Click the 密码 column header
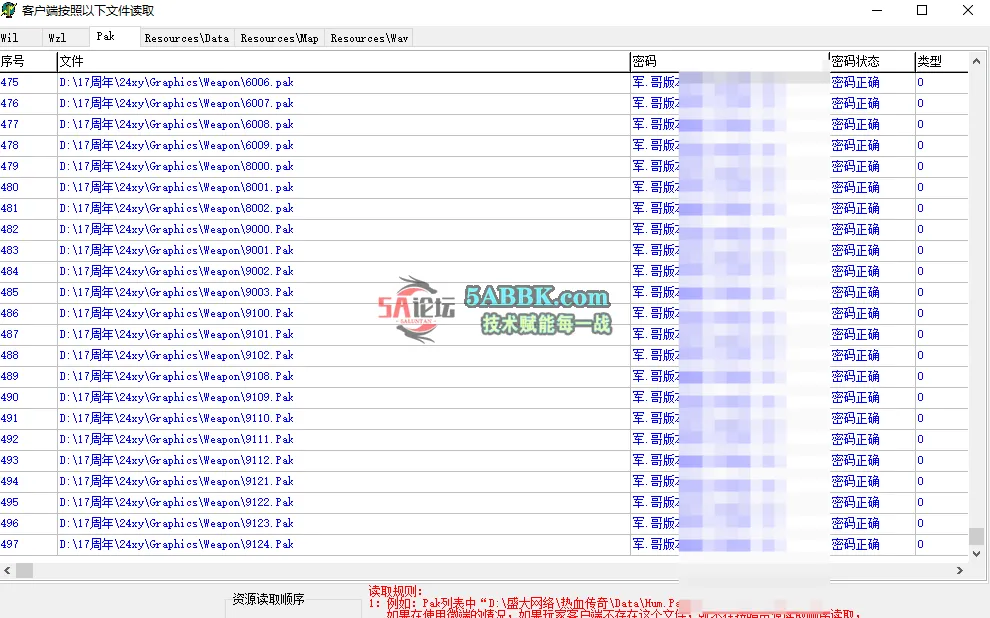Screen dimensions: 990x618 coord(729,61)
